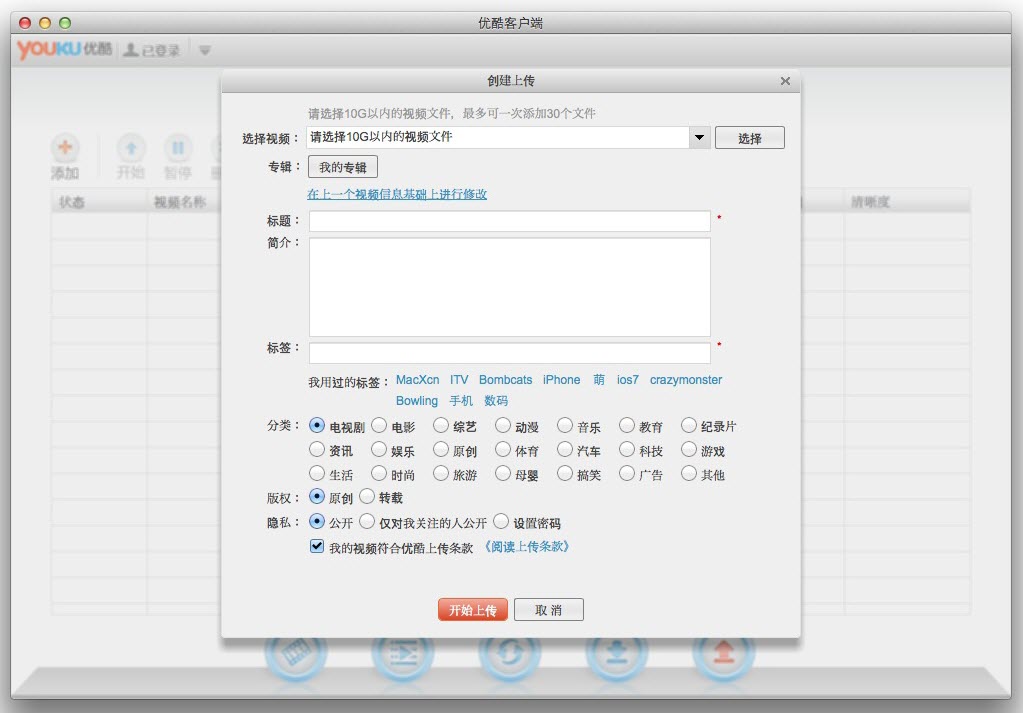The width and height of the screenshot is (1023, 713).
Task: Open the 阅读上传条款 link
Action: (527, 547)
